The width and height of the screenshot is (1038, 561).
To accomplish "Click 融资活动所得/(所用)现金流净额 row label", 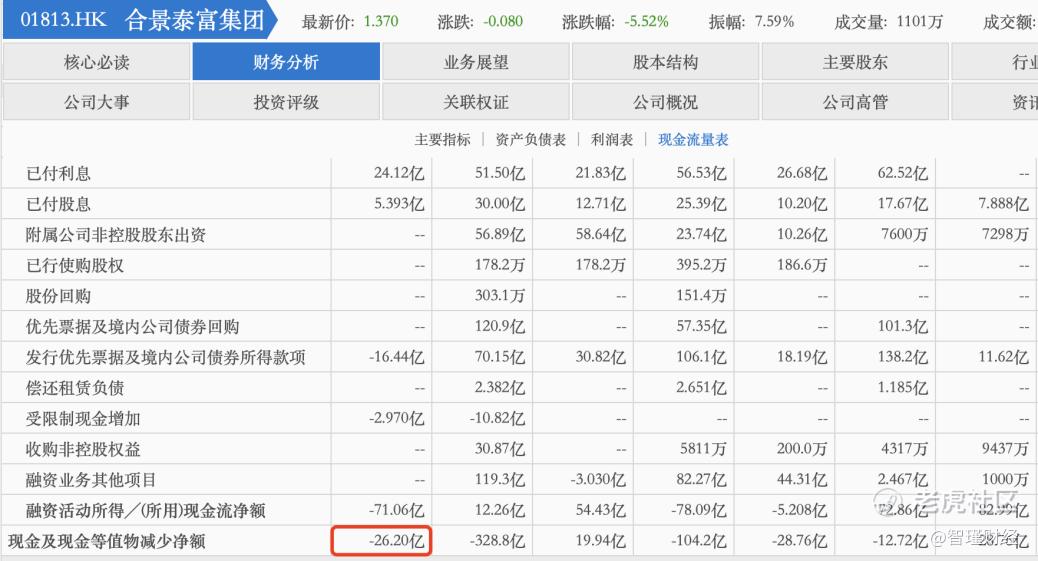I will tap(146, 511).
